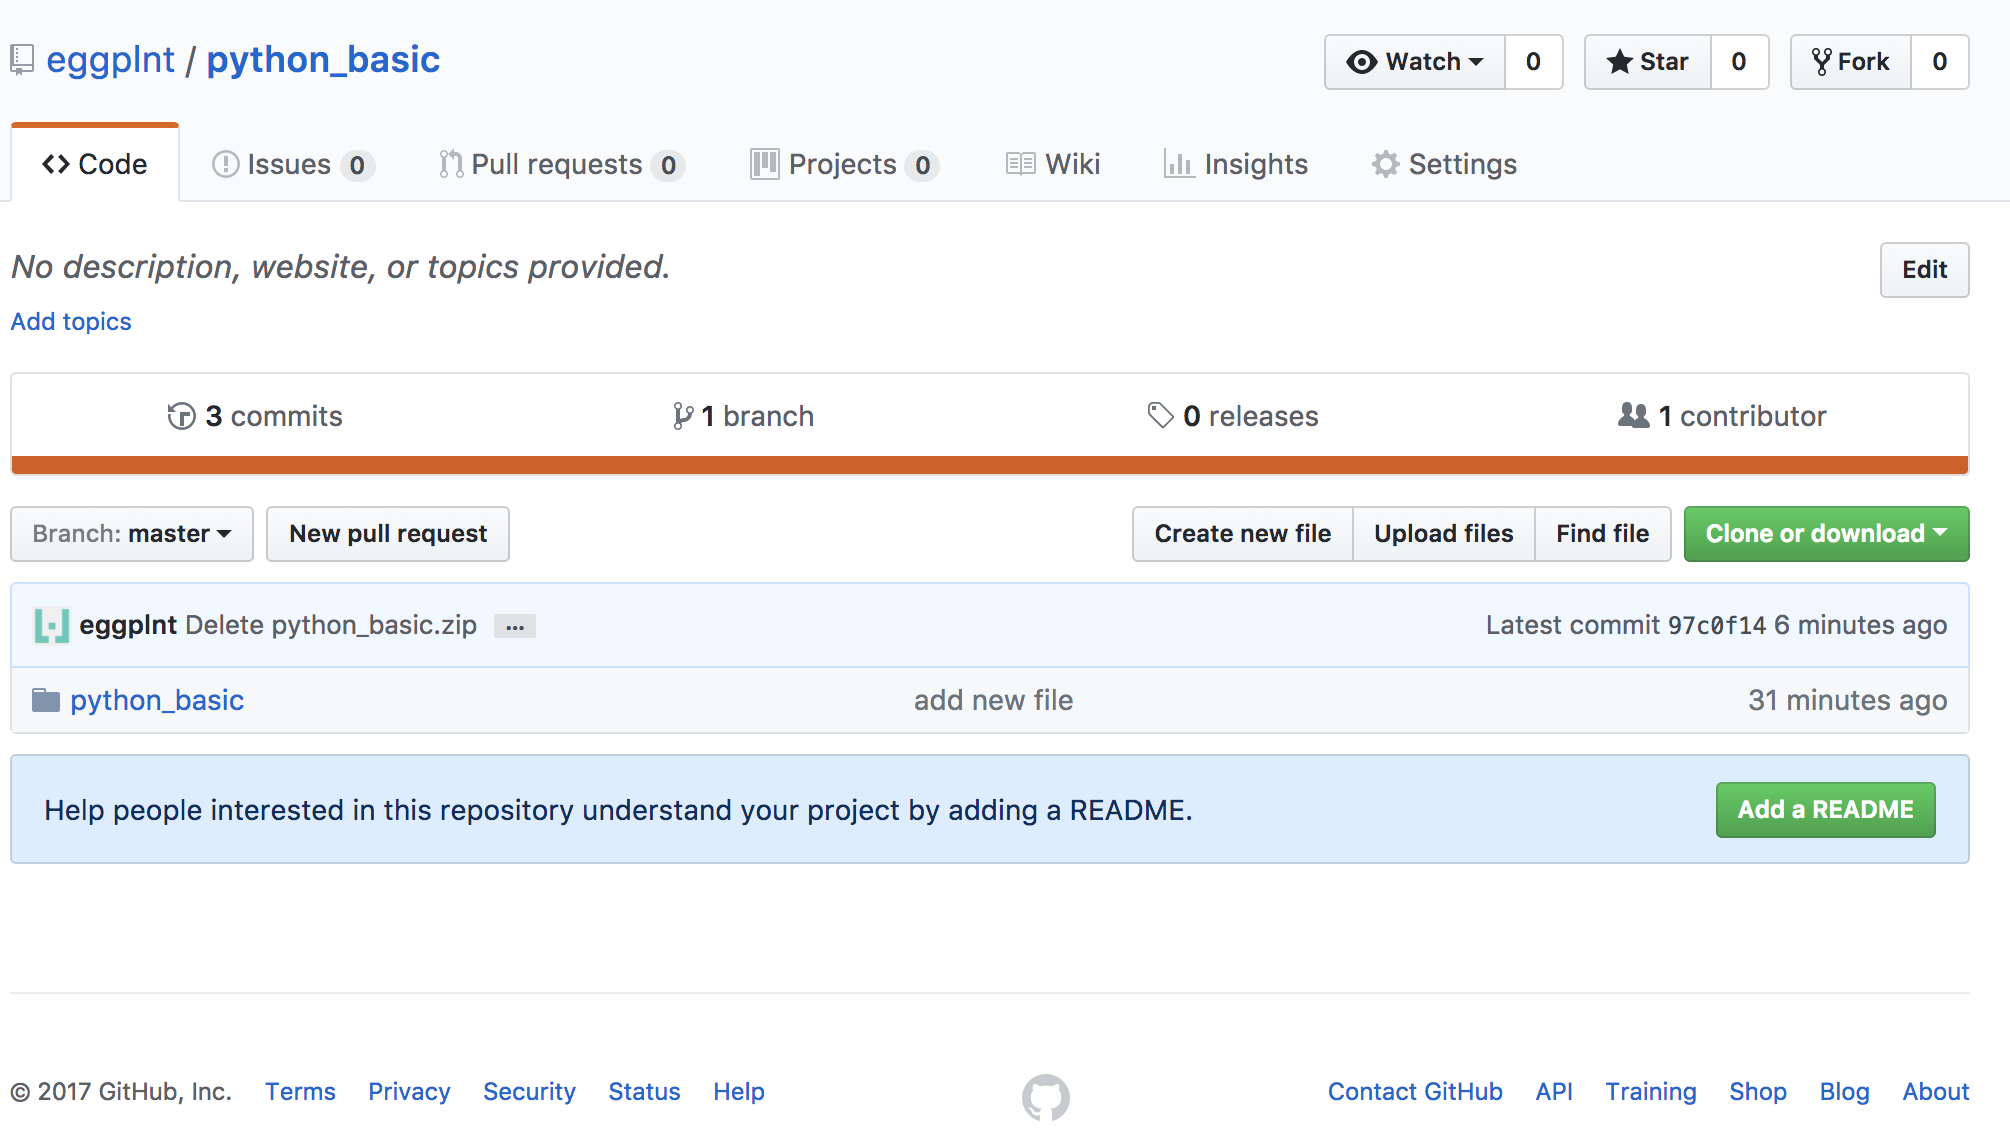Switch to the Pull requests tab
The height and width of the screenshot is (1132, 2010).
pyautogui.click(x=562, y=164)
